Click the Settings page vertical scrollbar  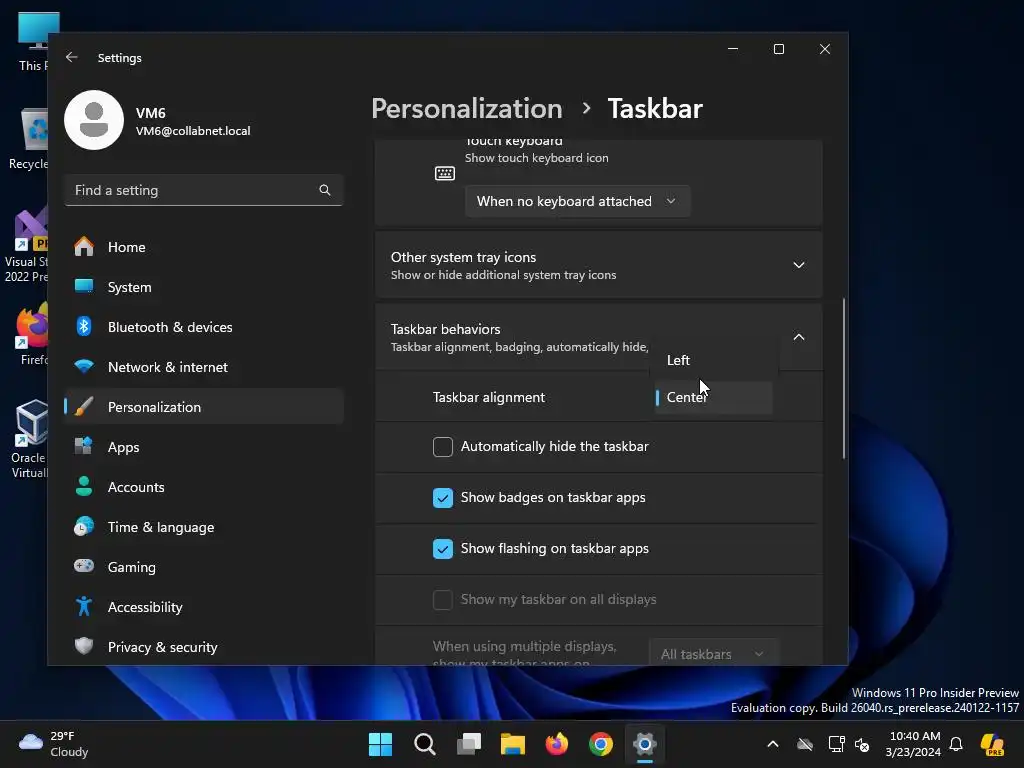[x=844, y=379]
